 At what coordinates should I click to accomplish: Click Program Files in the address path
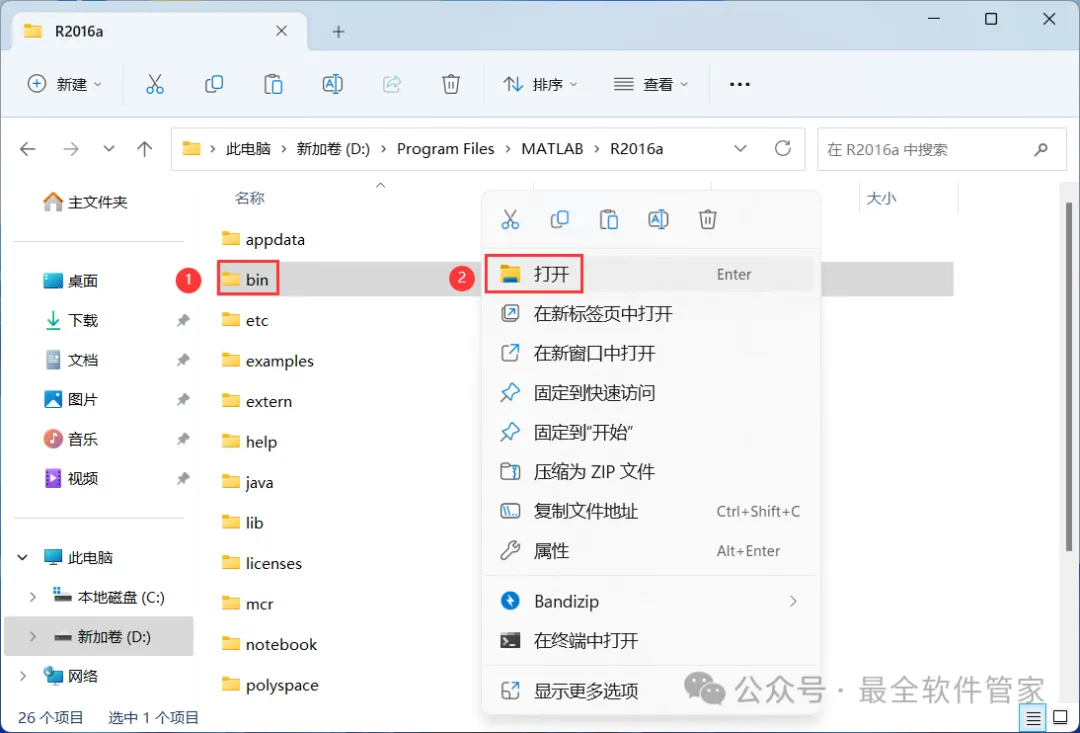pos(446,149)
